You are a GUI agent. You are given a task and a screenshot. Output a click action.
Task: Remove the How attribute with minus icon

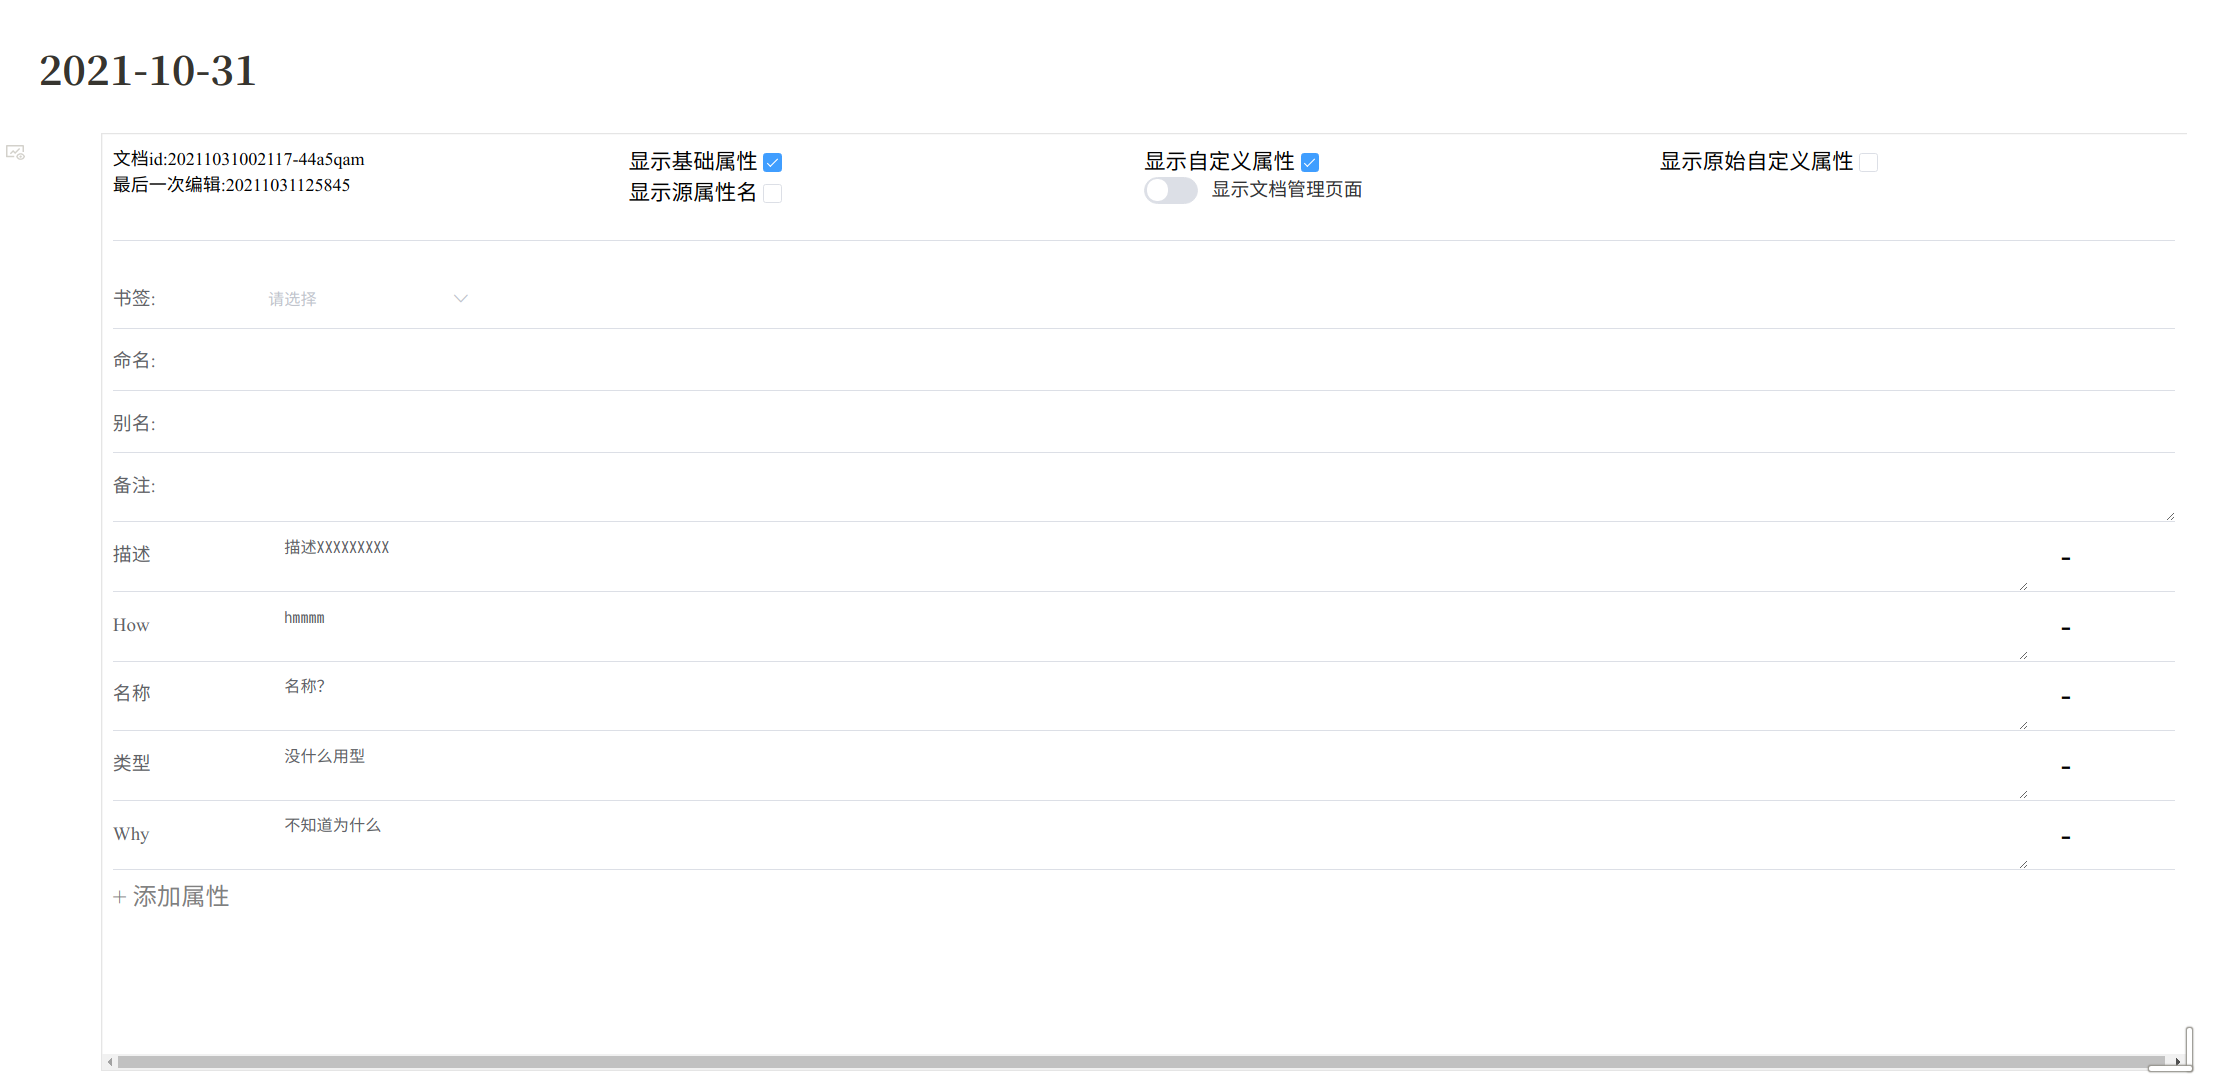click(x=2065, y=628)
